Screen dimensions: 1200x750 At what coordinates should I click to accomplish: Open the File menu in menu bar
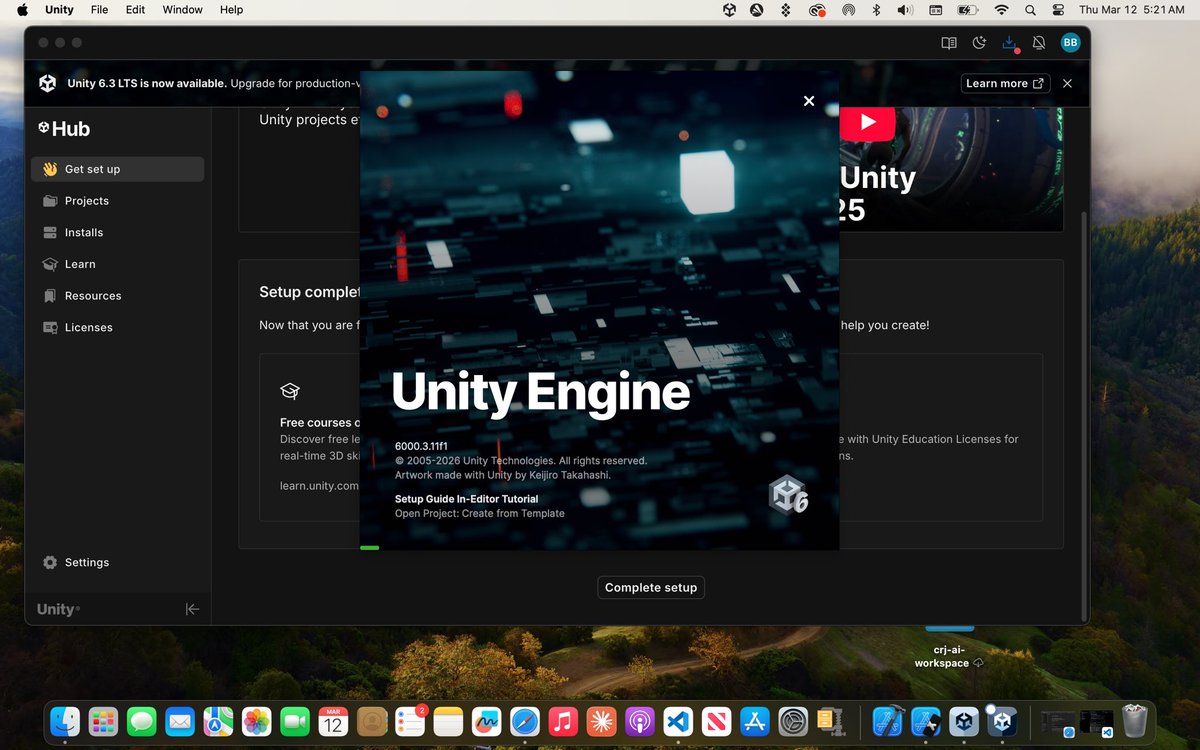[99, 10]
